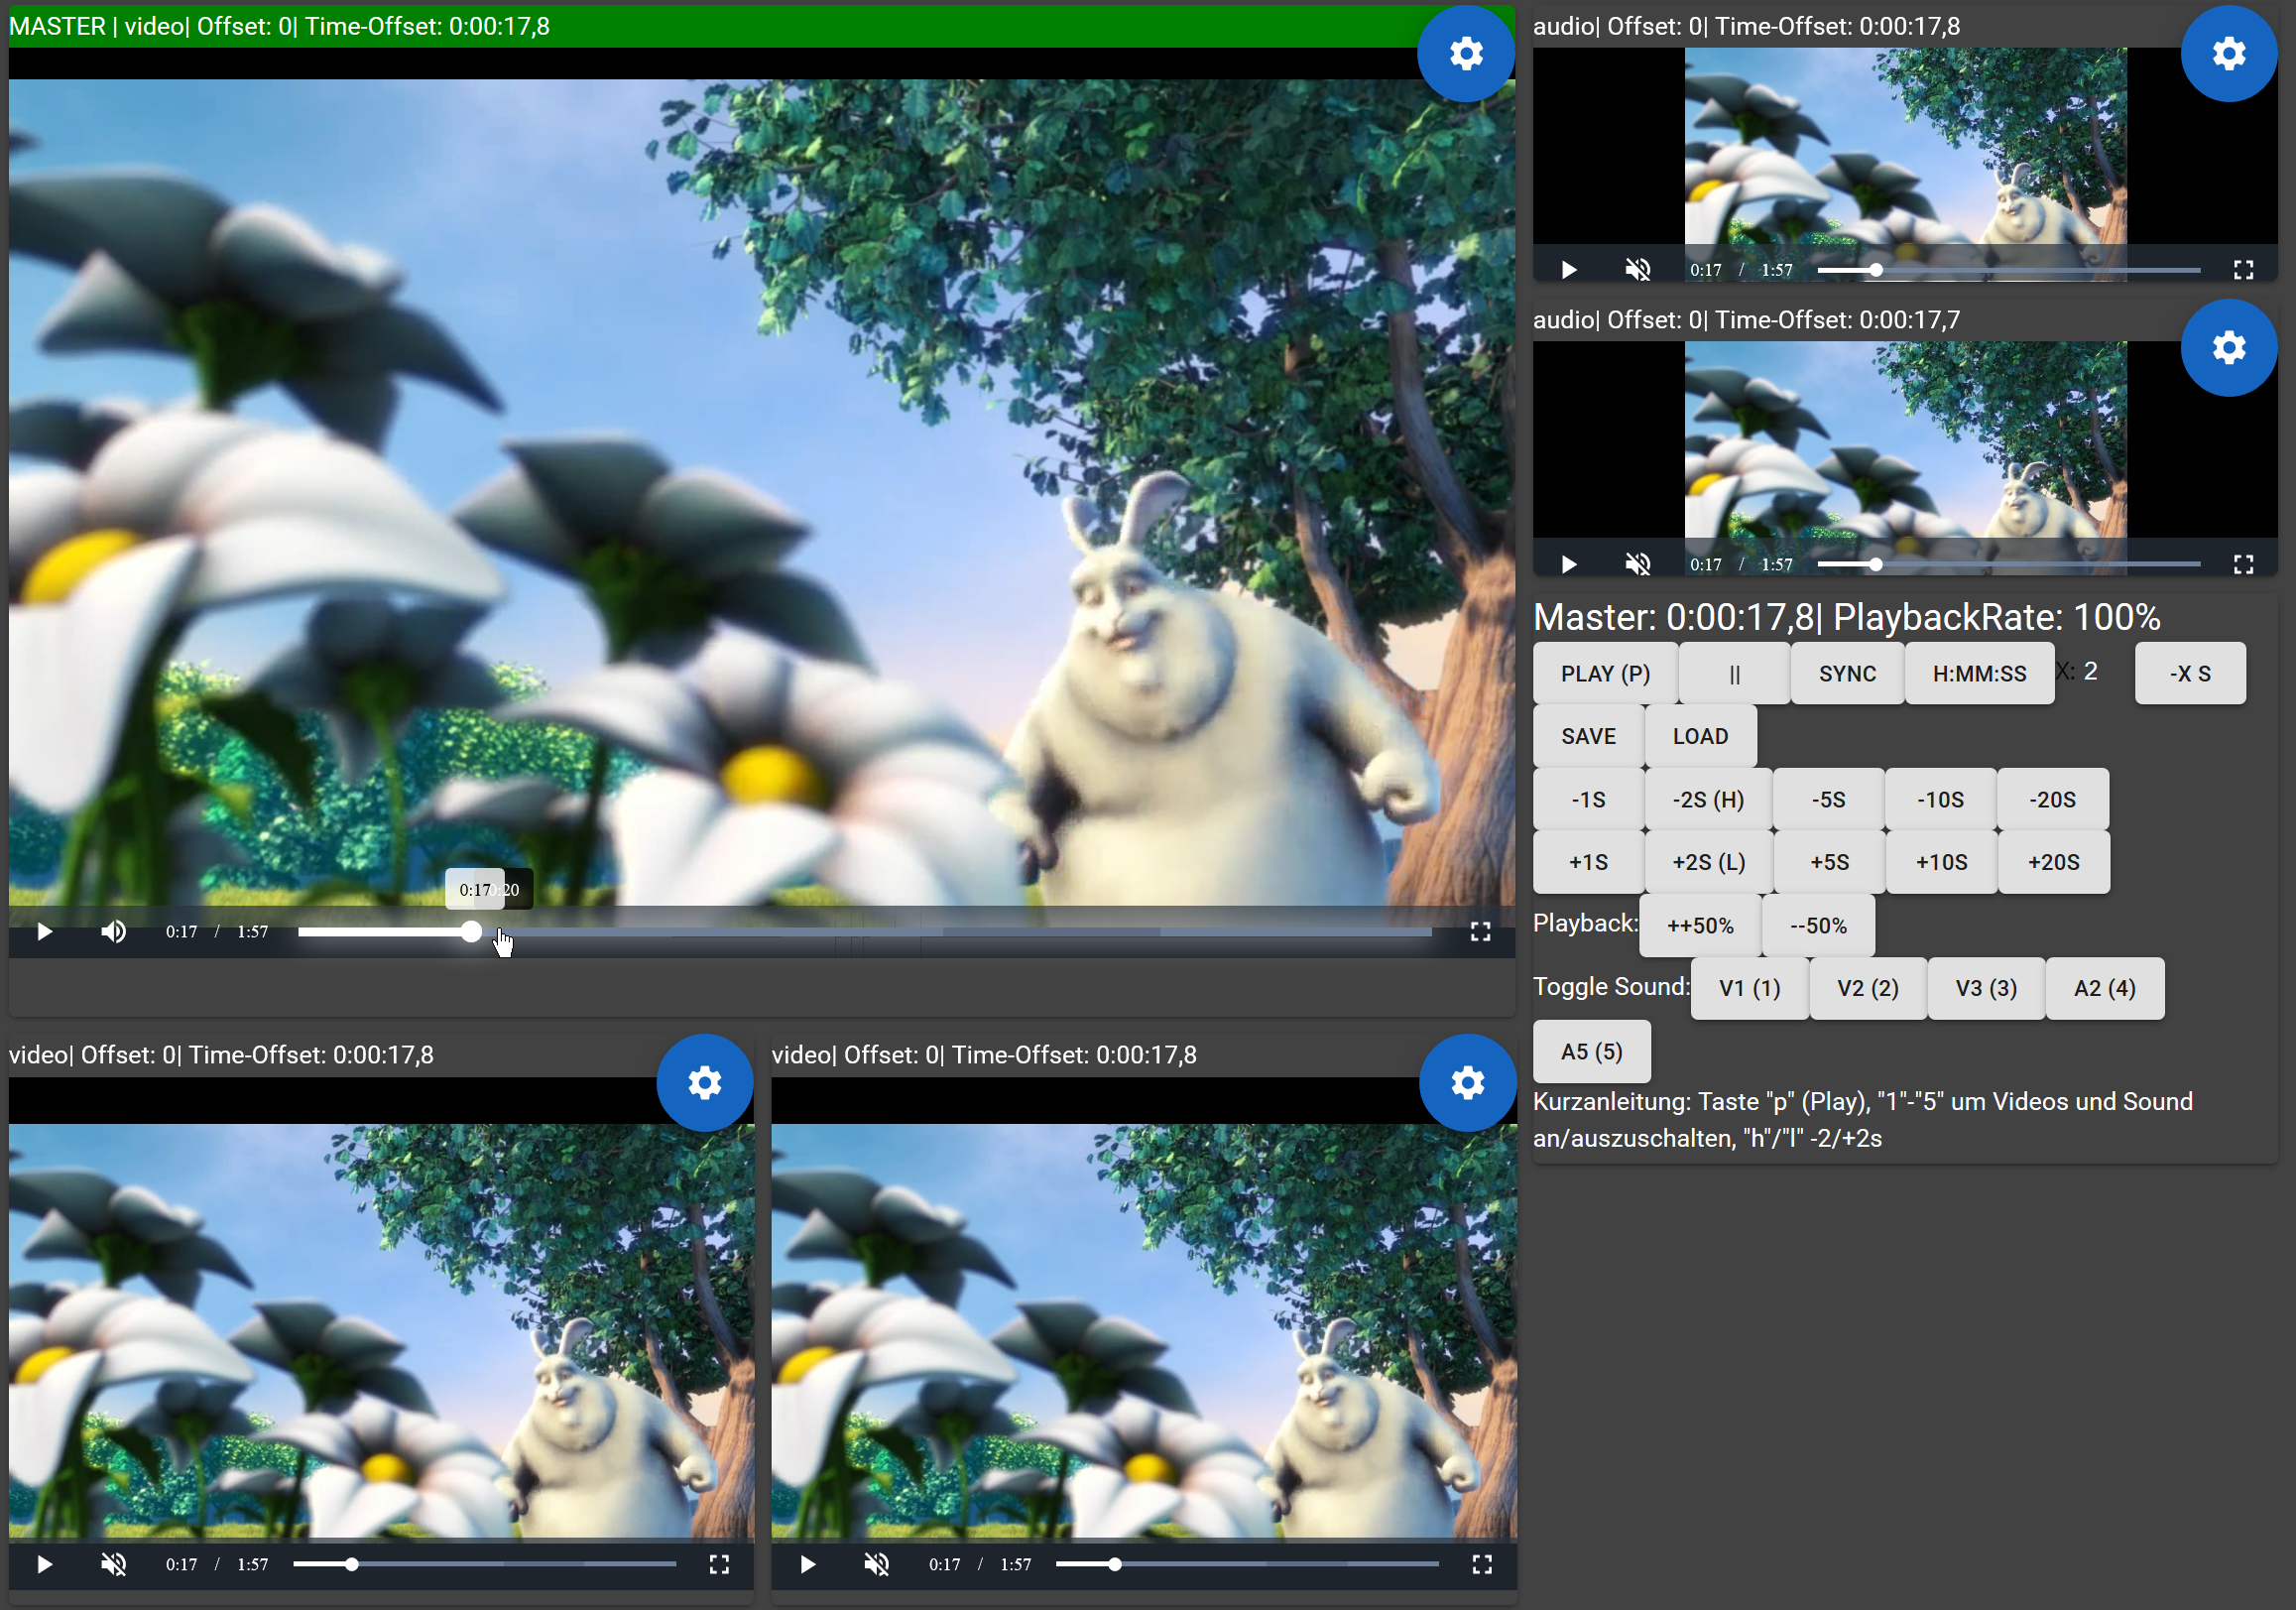
Task: Open settings gear of second audio player
Action: tap(2228, 347)
